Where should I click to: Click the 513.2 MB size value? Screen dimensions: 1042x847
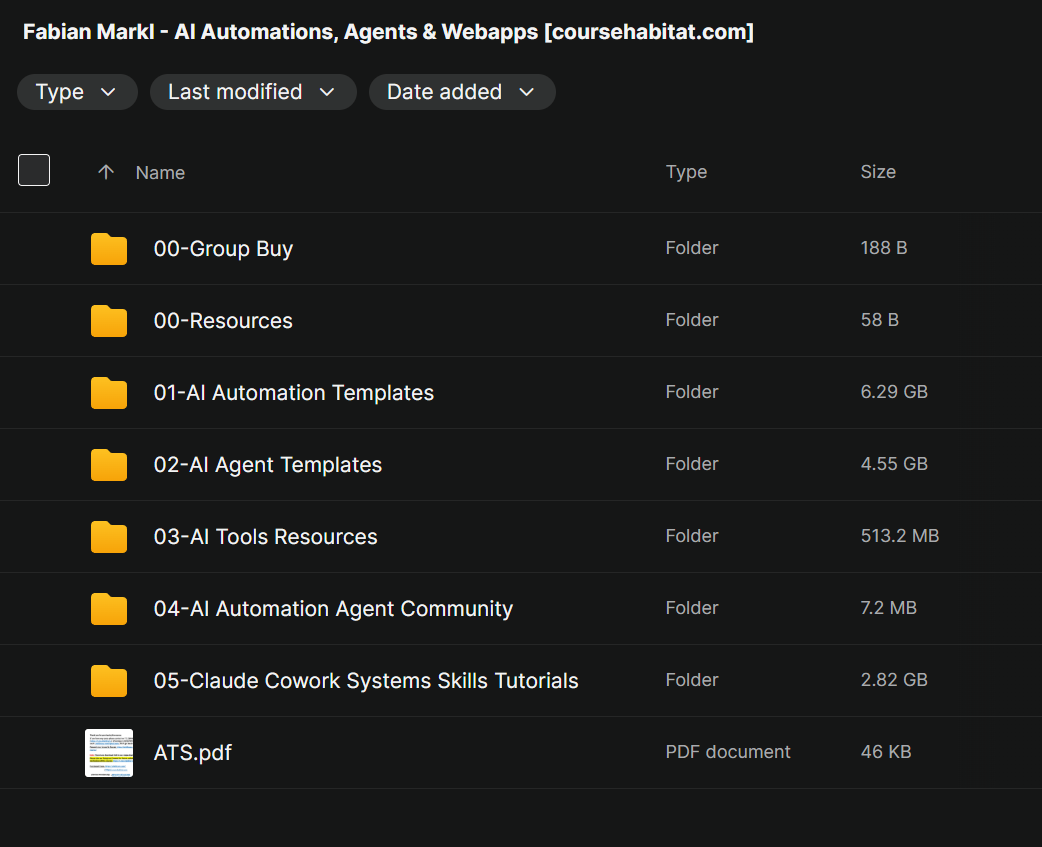(900, 536)
